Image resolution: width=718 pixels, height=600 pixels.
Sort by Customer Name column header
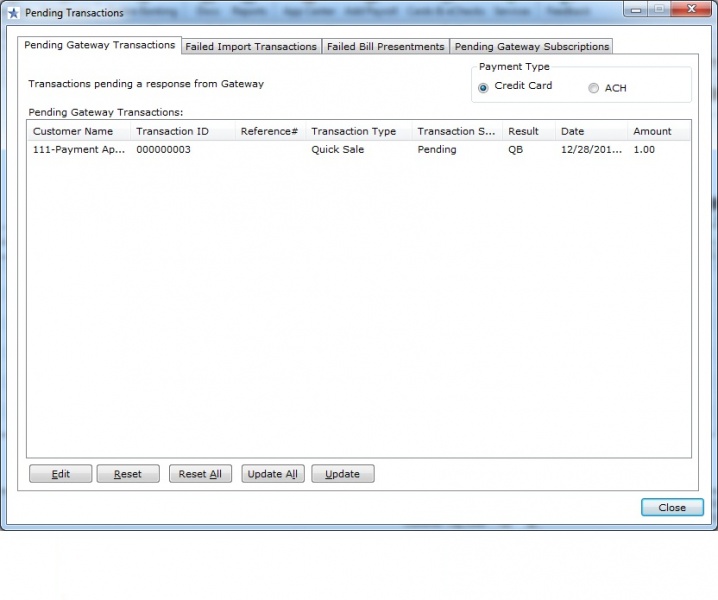79,131
